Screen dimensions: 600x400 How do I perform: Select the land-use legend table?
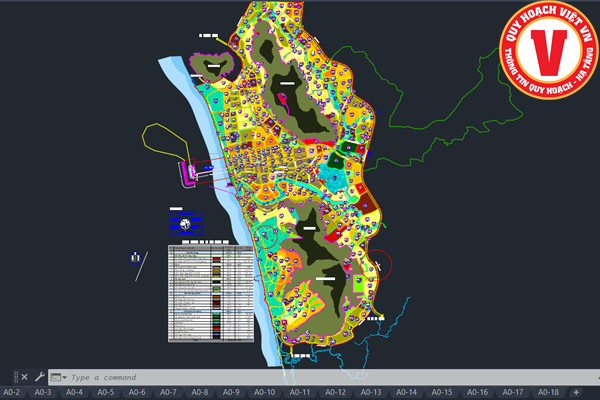point(210,294)
